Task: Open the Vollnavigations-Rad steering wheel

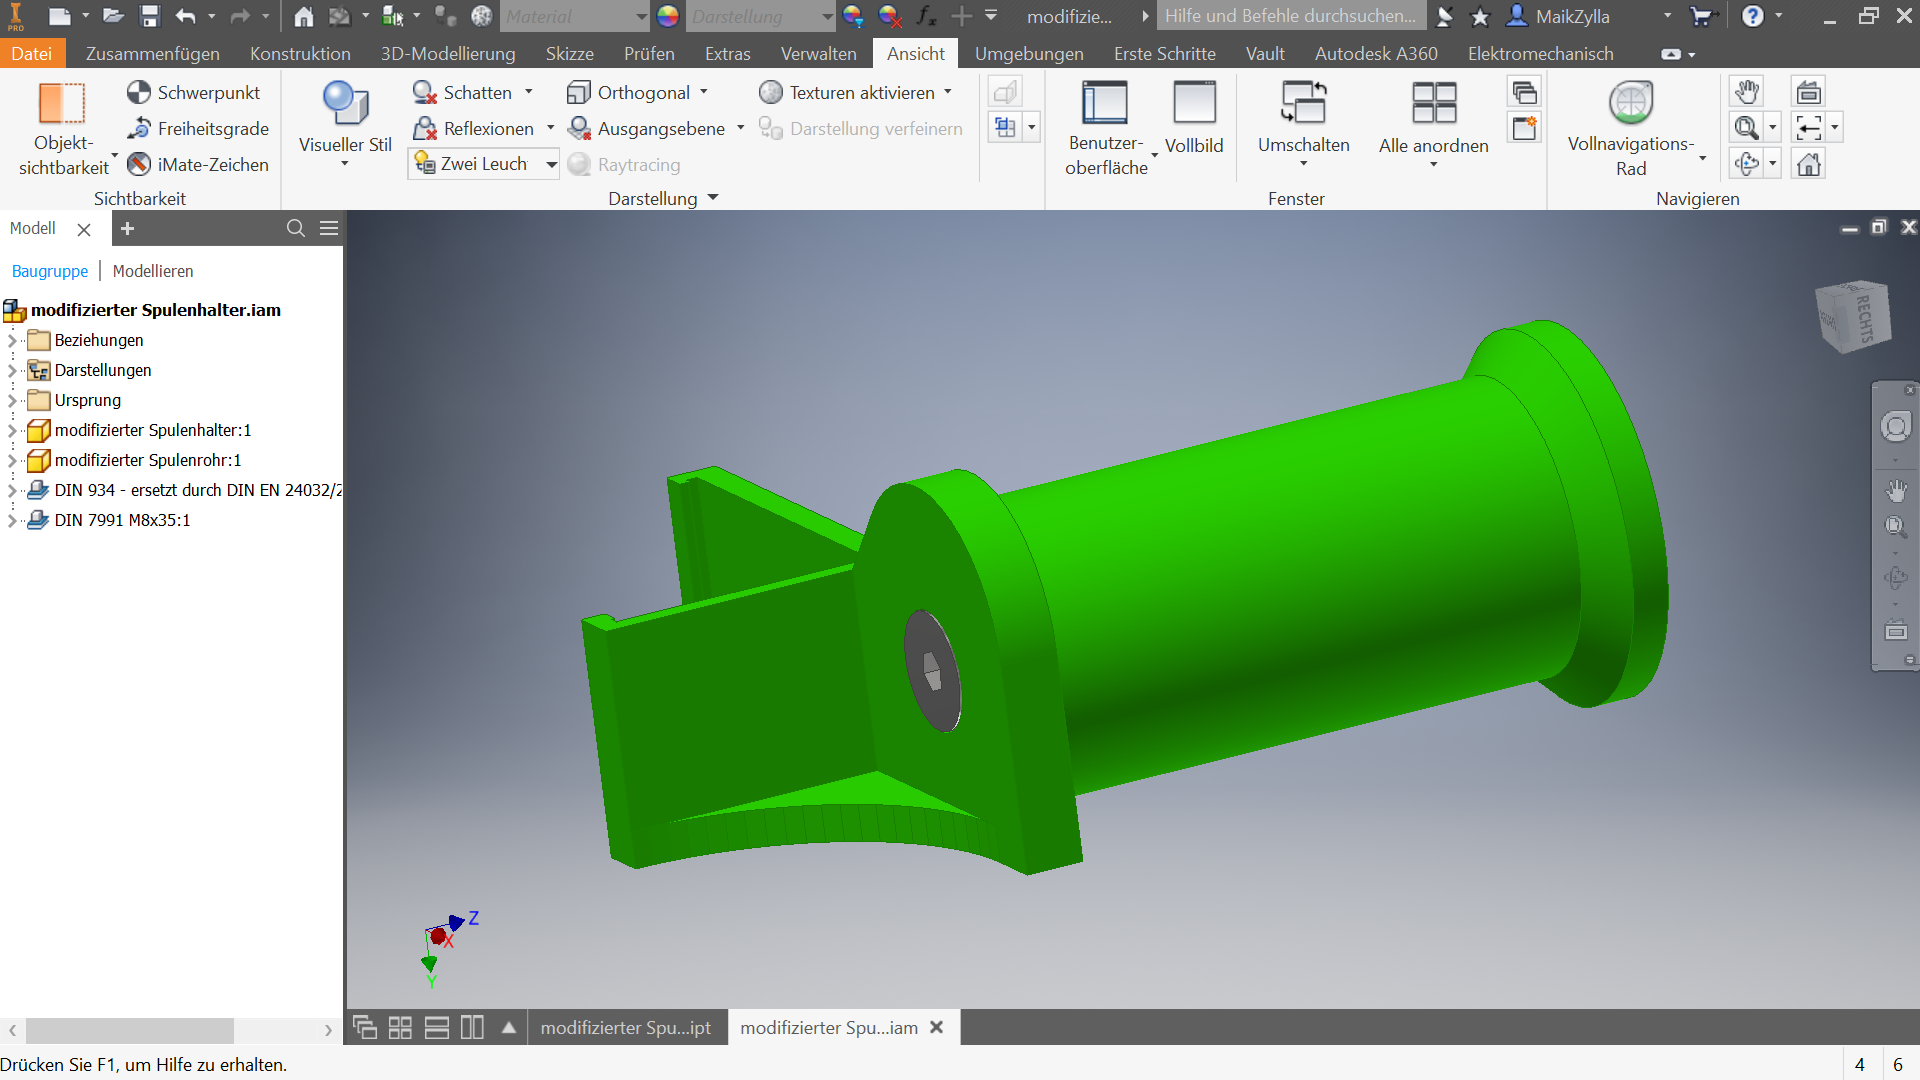Action: click(x=1631, y=103)
